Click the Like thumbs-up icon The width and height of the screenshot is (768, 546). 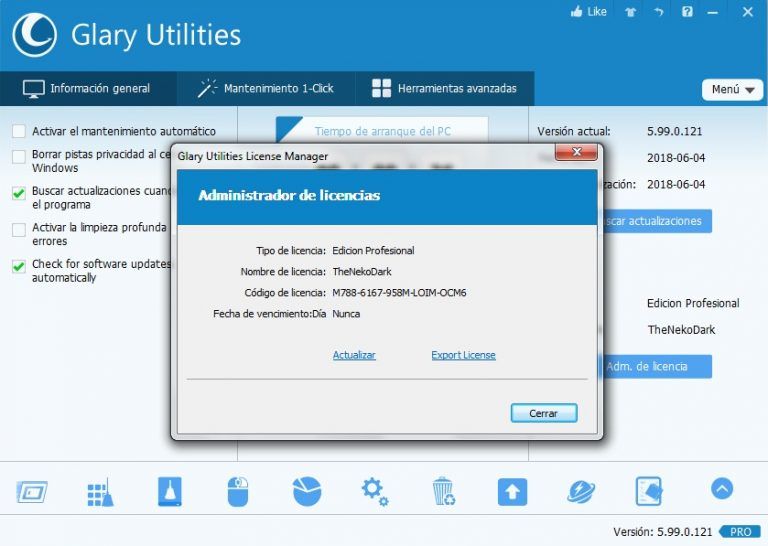pyautogui.click(x=577, y=11)
